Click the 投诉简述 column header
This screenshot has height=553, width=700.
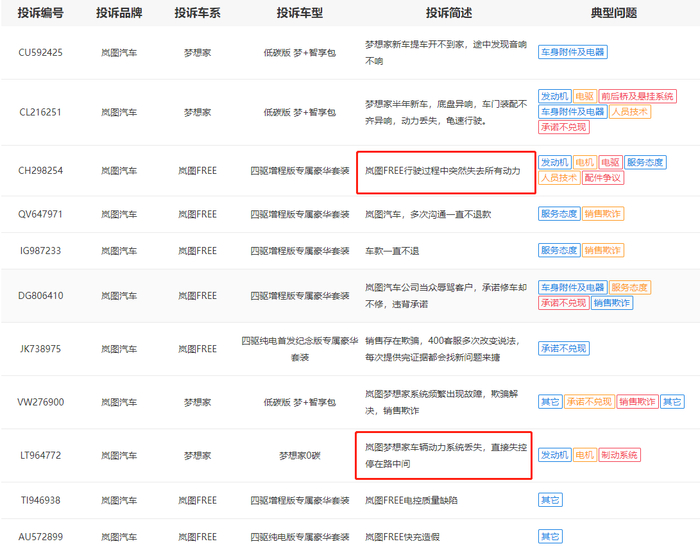click(x=449, y=13)
